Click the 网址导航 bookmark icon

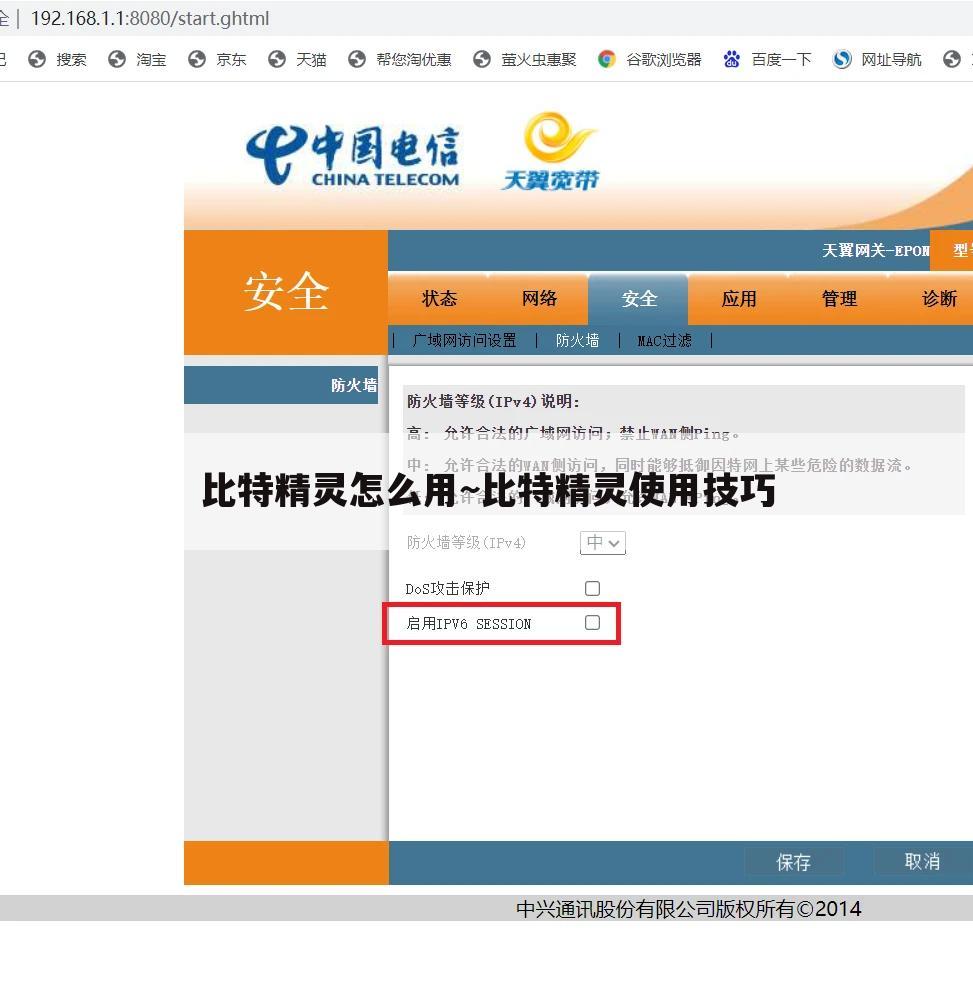click(842, 59)
